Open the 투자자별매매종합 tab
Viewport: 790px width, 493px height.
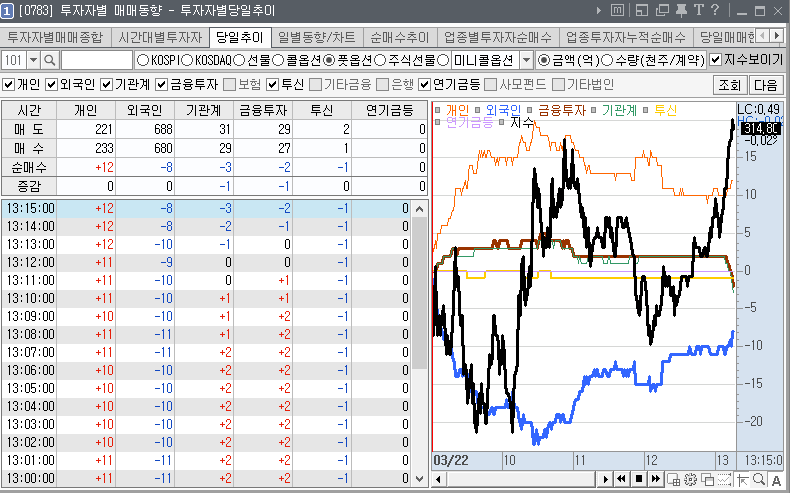coord(55,37)
